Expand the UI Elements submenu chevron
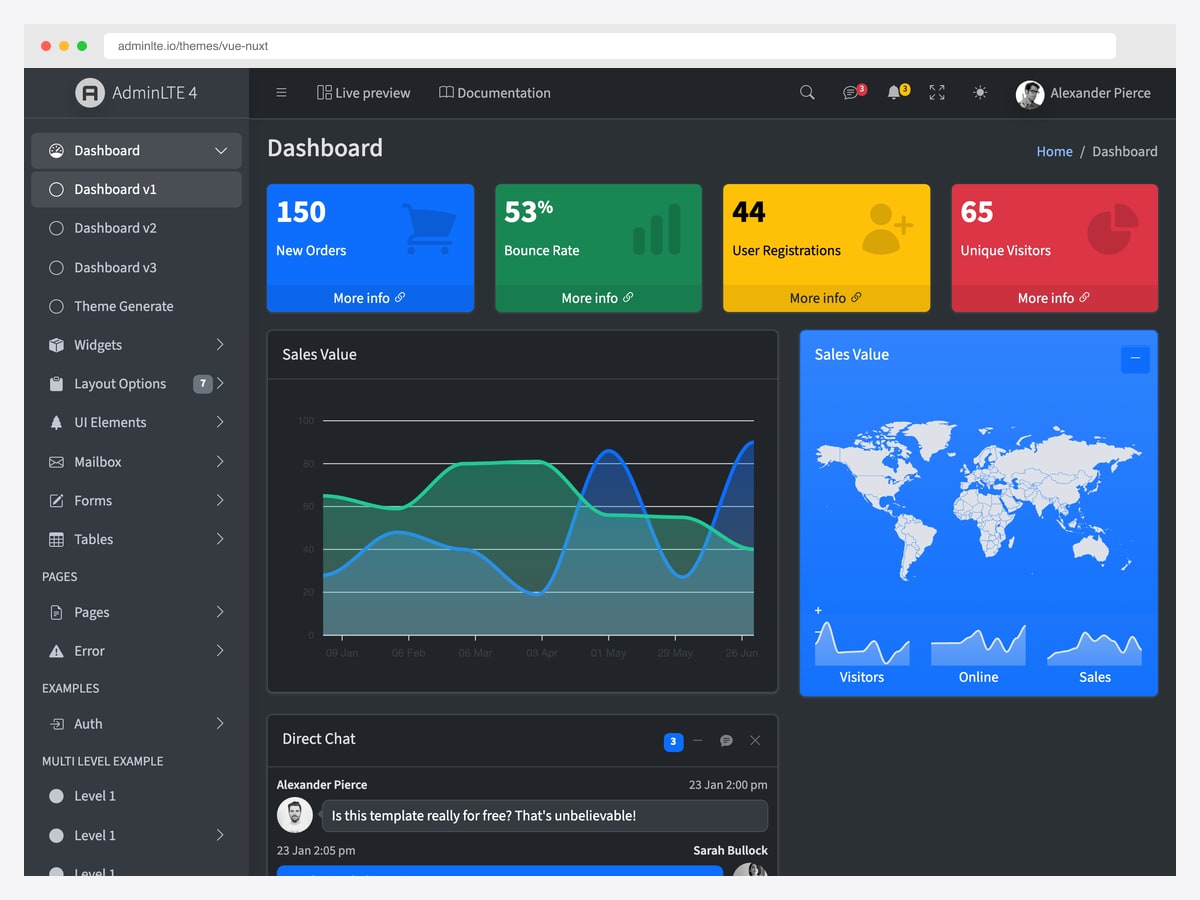1200x900 pixels. coord(220,423)
